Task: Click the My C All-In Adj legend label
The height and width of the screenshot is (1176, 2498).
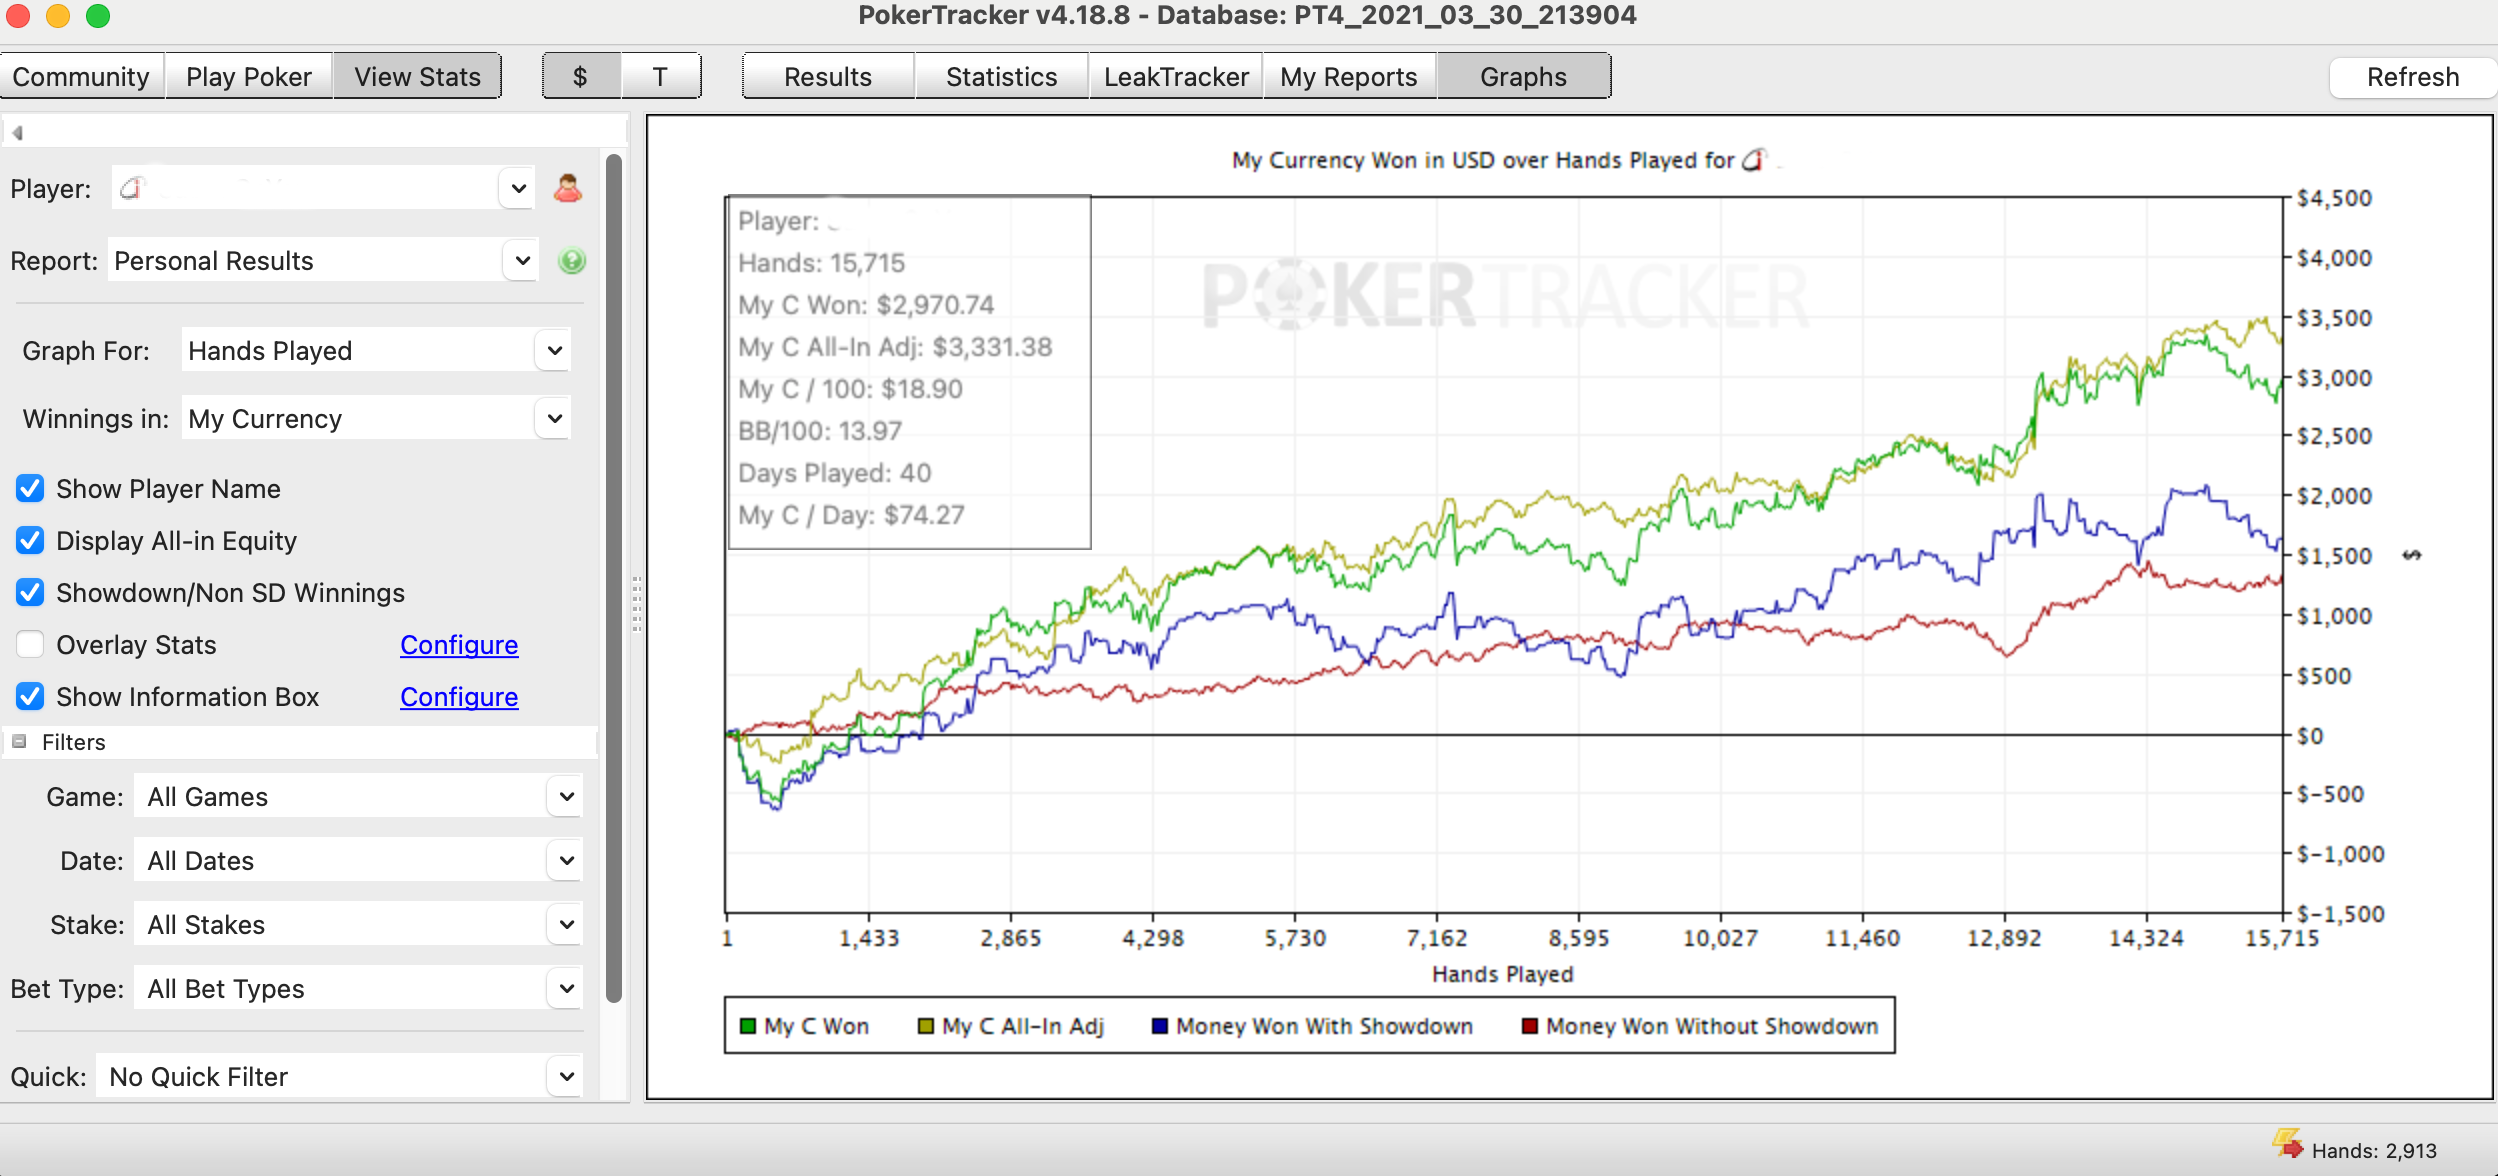Action: point(1023,1026)
